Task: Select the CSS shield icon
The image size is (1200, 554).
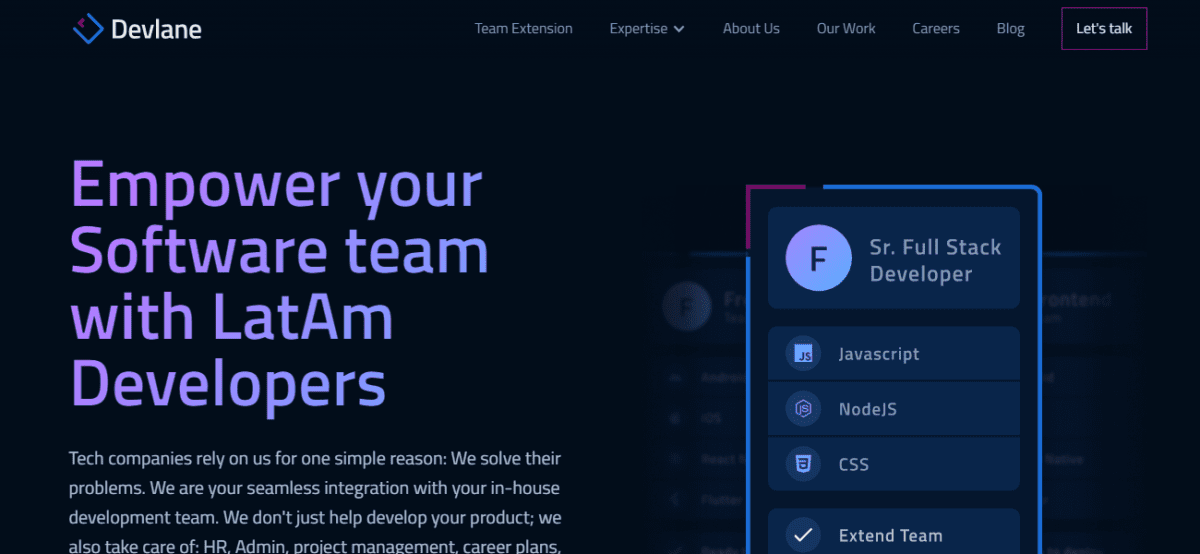Action: (802, 464)
